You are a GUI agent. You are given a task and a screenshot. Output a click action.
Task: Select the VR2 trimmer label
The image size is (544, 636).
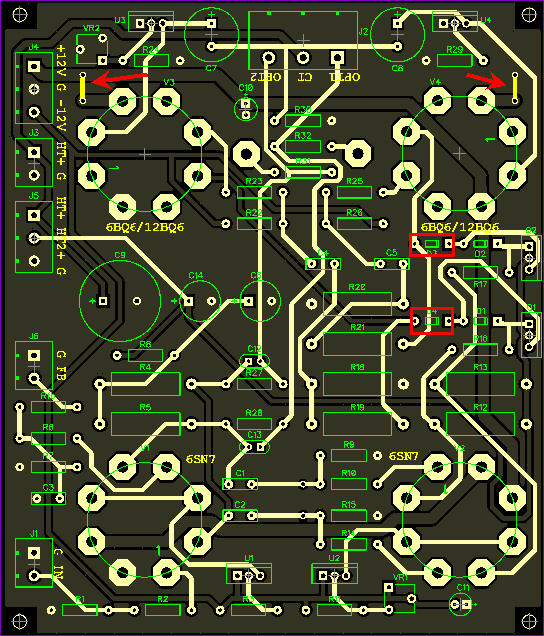(x=91, y=28)
